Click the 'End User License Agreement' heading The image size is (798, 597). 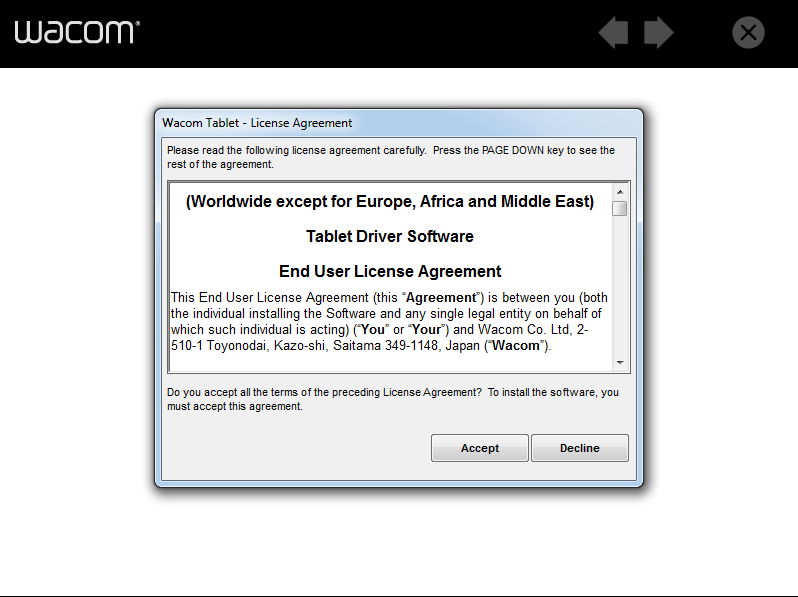click(390, 271)
